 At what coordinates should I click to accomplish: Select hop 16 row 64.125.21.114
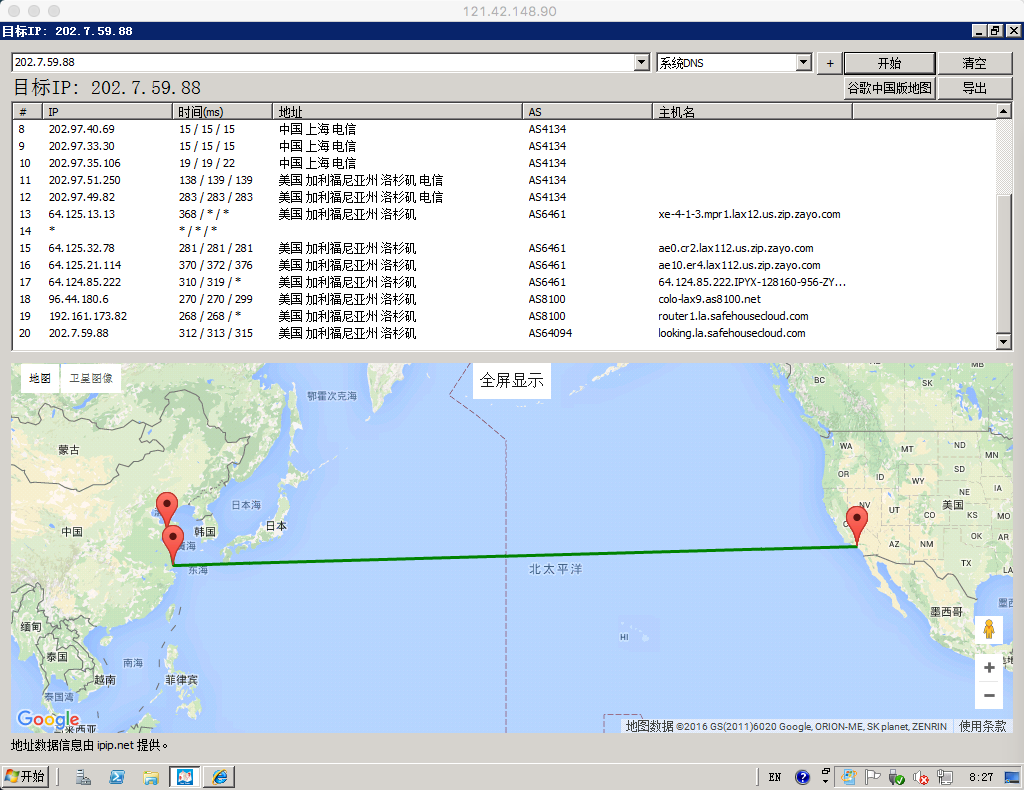[x=505, y=265]
